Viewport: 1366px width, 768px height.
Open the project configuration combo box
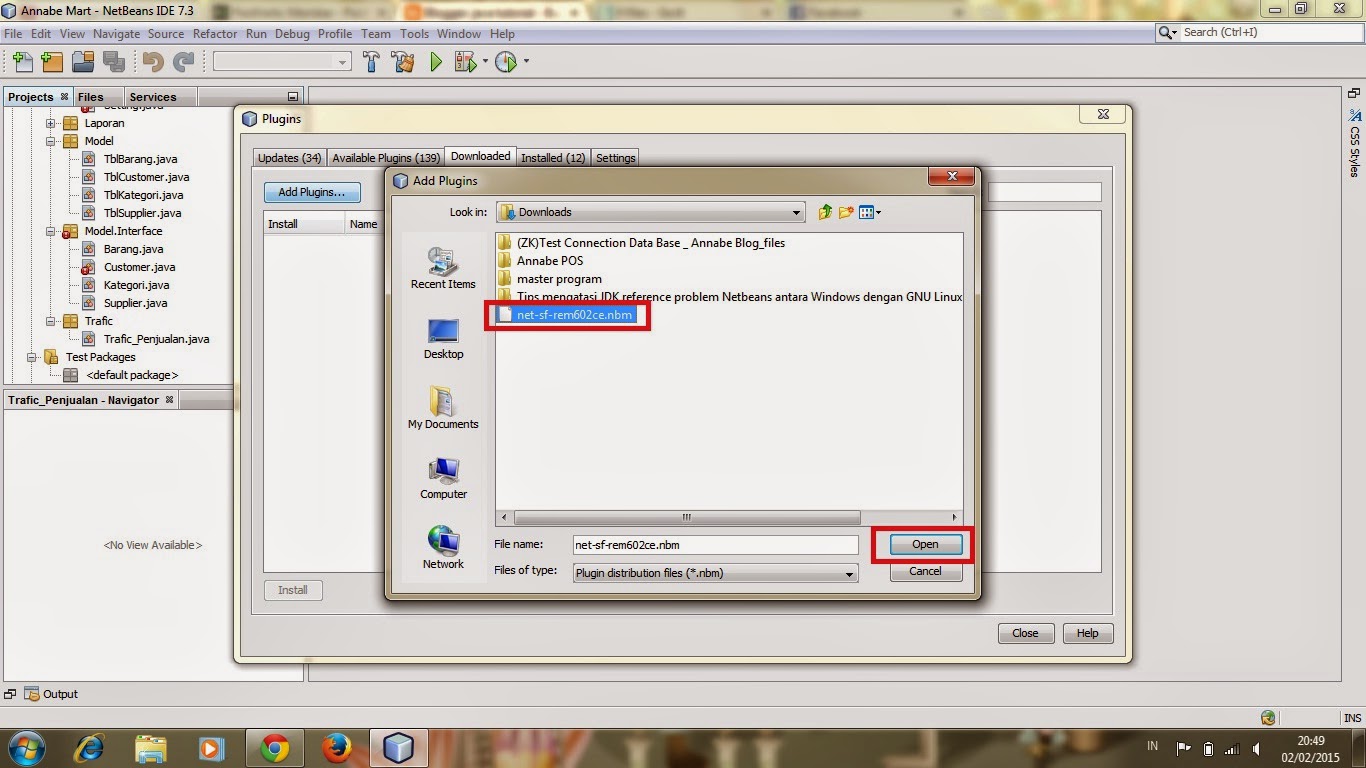point(282,62)
